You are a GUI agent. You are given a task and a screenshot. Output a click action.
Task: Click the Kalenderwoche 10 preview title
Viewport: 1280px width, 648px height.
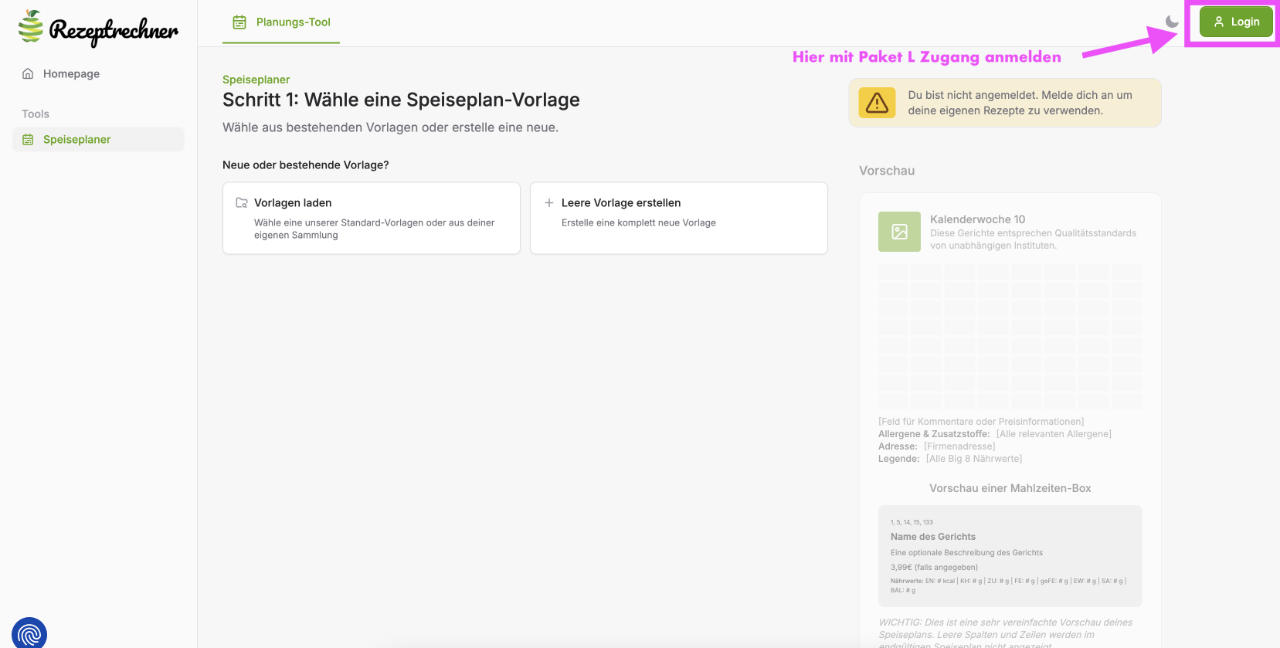(x=977, y=219)
